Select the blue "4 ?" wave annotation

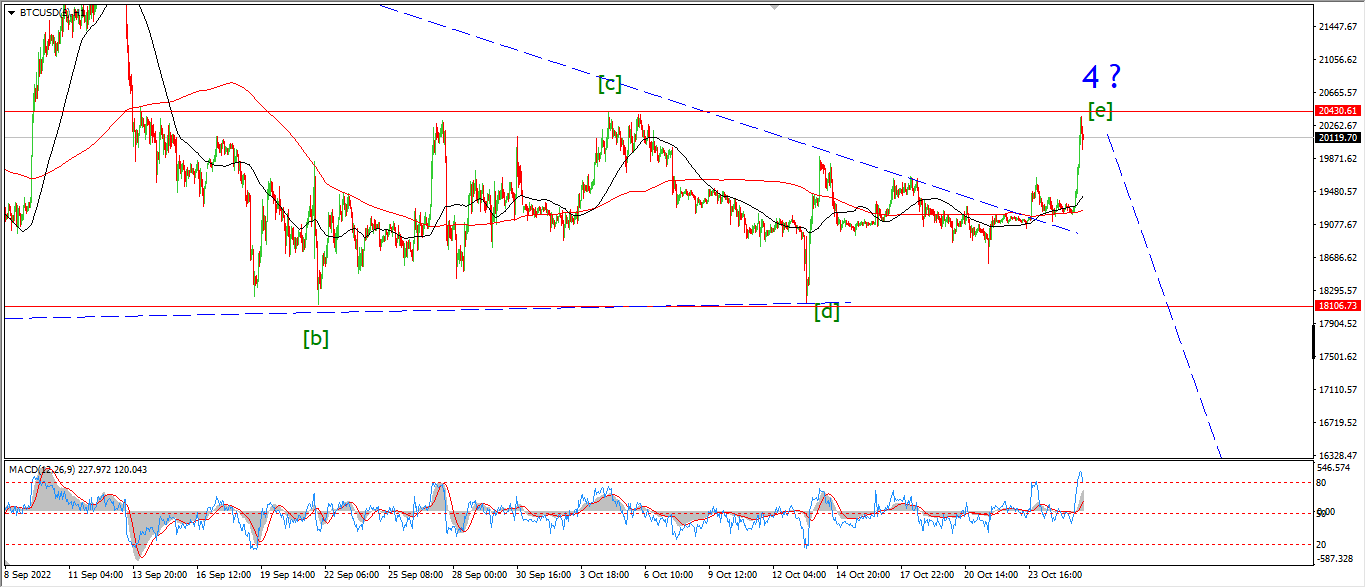1100,76
